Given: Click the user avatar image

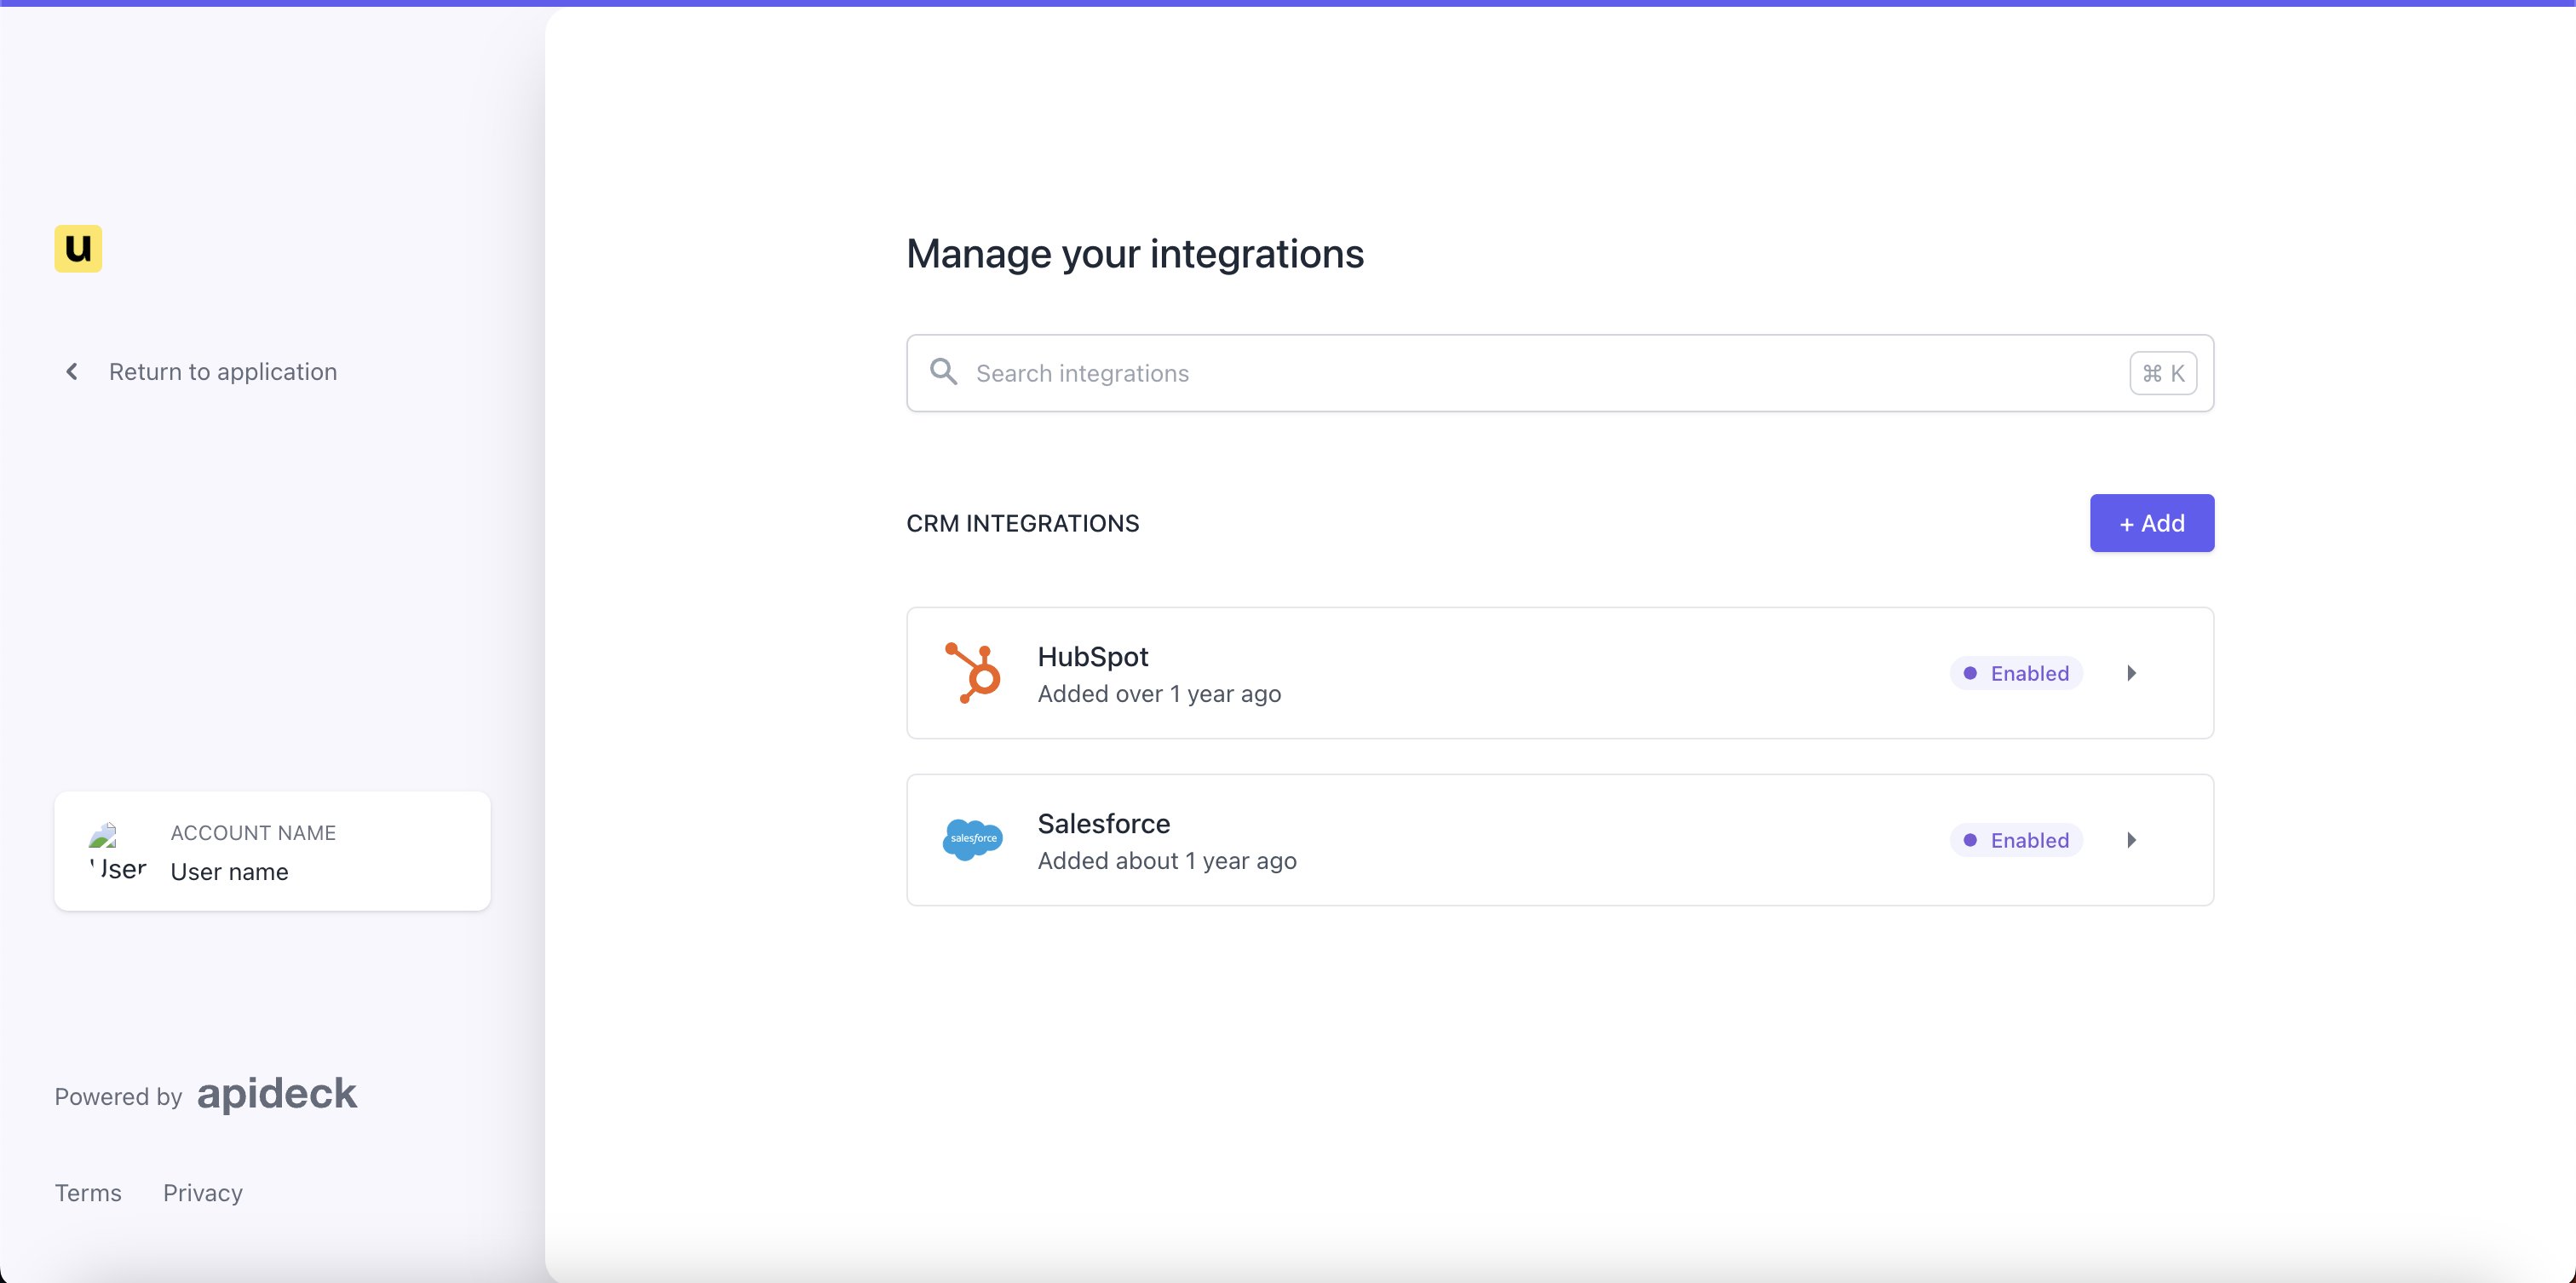Looking at the screenshot, I should tap(118, 852).
